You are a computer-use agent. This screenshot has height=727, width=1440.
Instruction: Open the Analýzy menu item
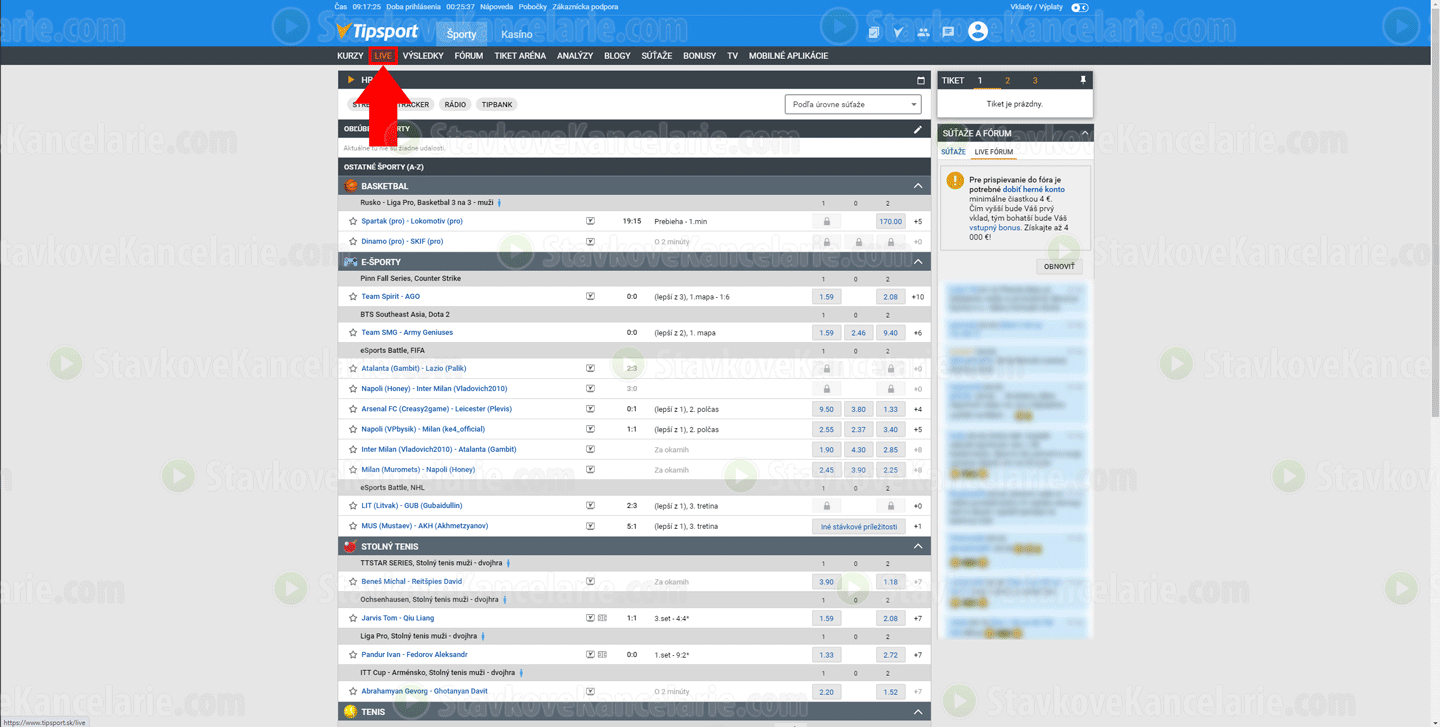click(x=575, y=56)
